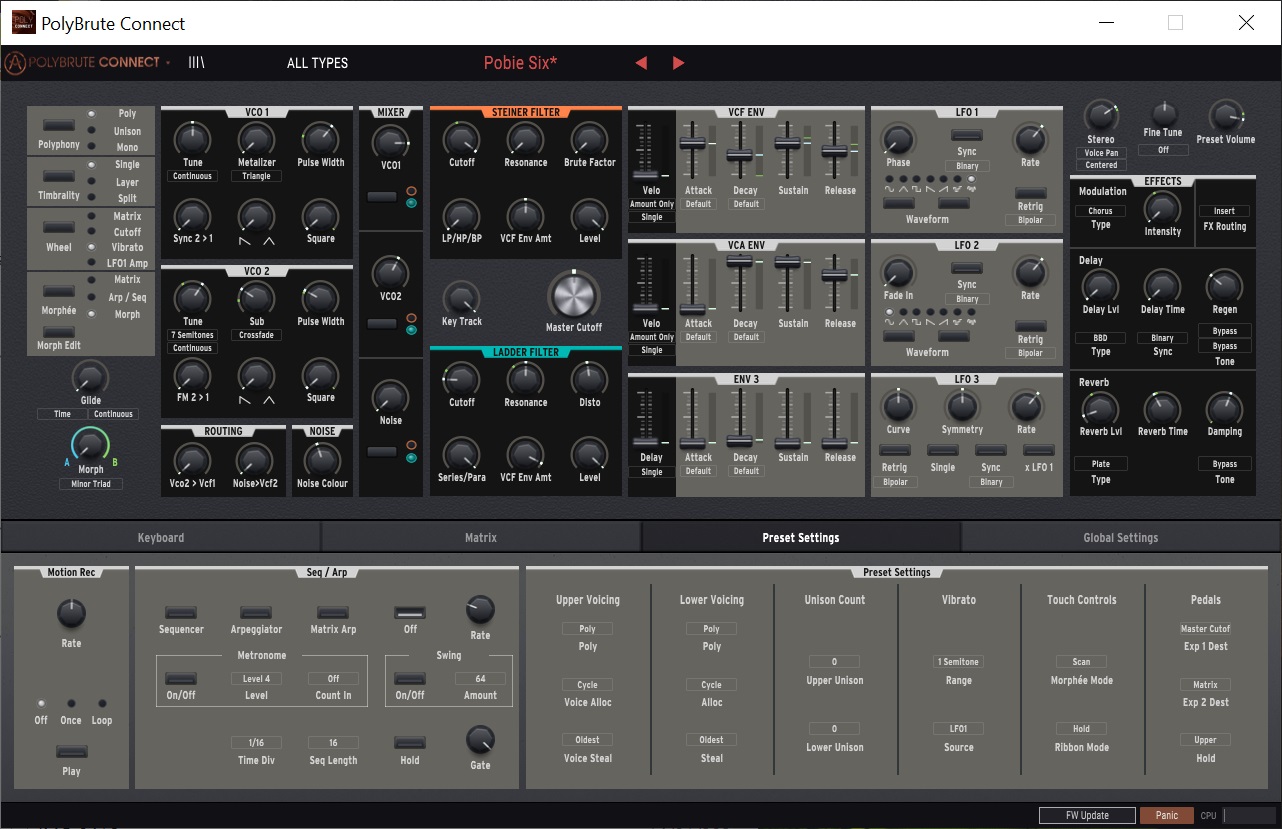Open the Global Settings tab

(x=1120, y=537)
